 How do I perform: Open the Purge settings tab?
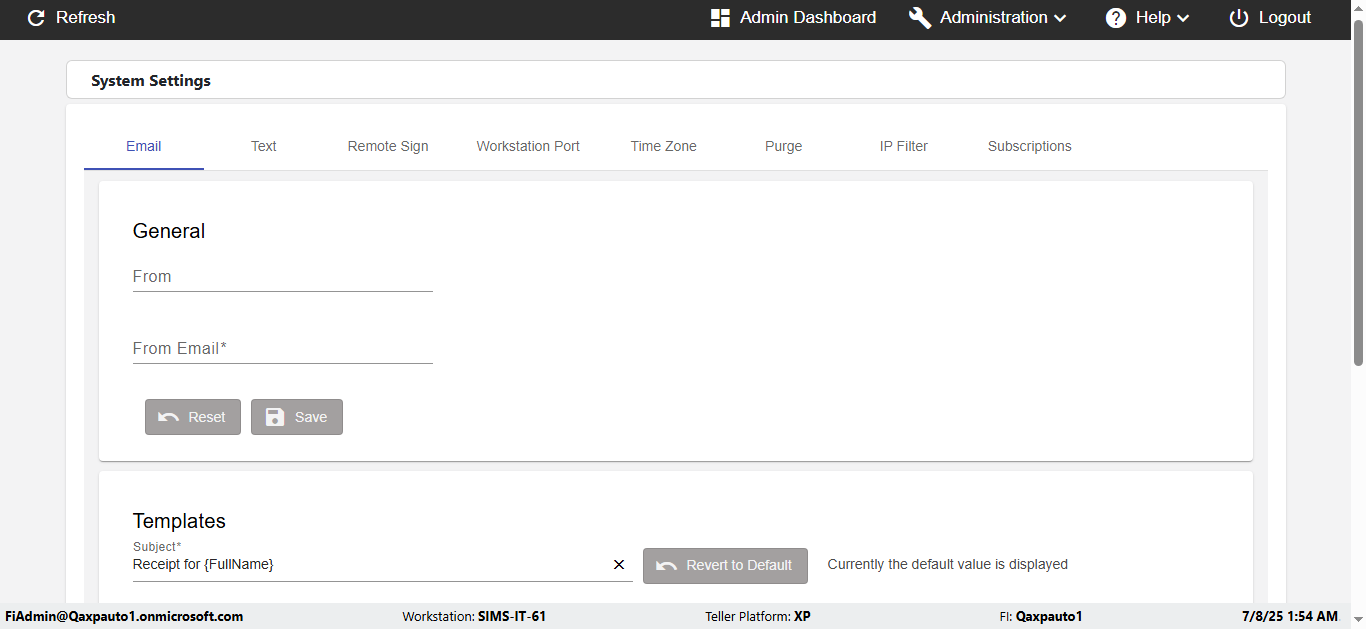point(783,146)
